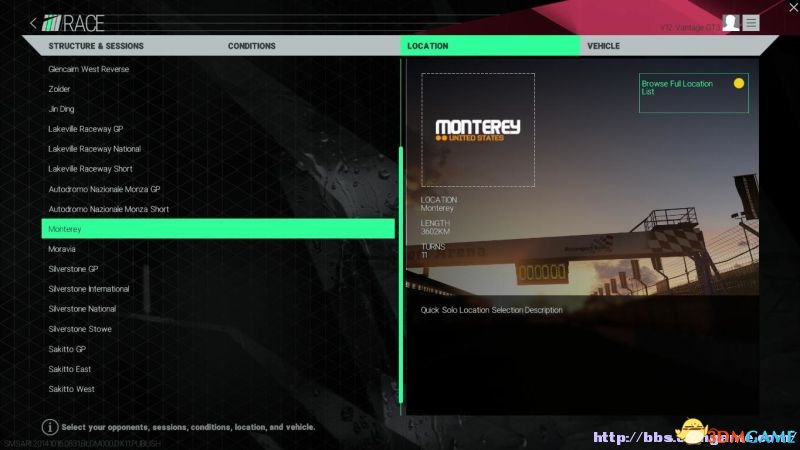Choose Sakitto GP
This screenshot has width=800, height=450.
(67, 349)
